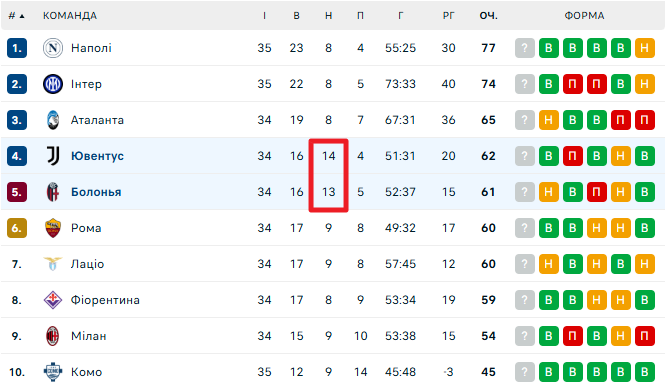Sort by the РГ goal difference header

pos(448,16)
